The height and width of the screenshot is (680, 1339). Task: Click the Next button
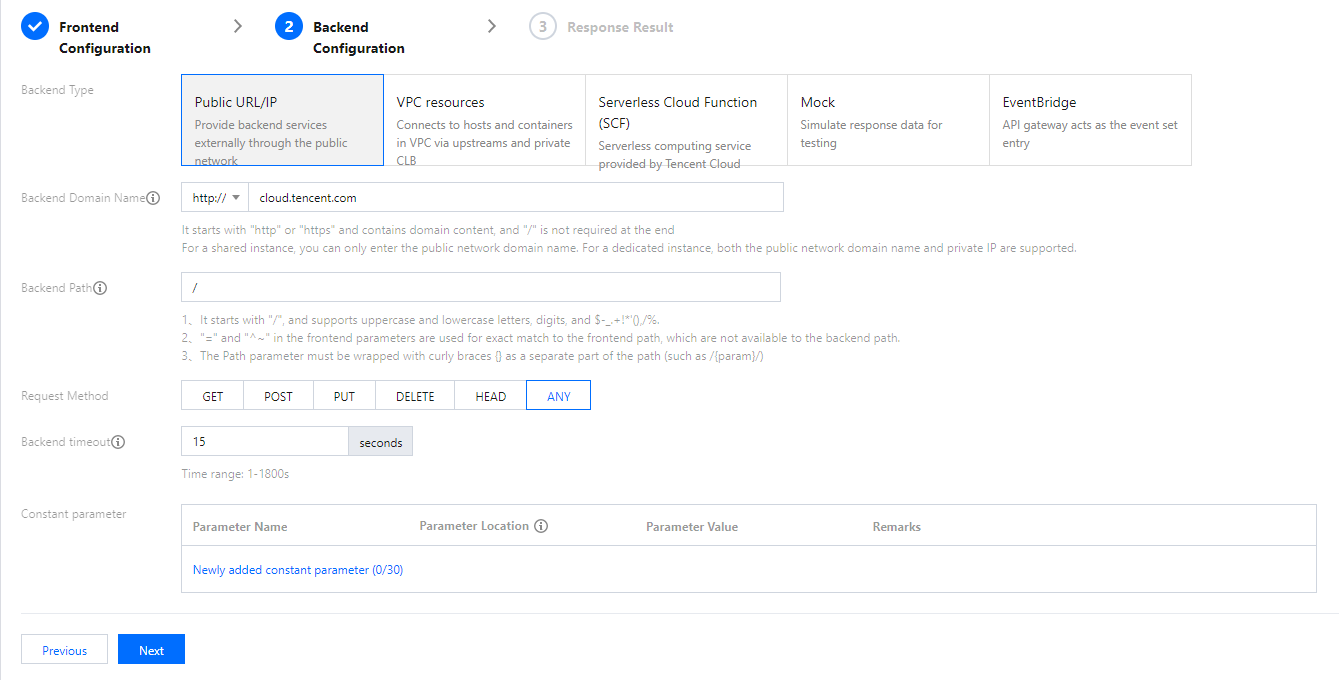pos(151,650)
